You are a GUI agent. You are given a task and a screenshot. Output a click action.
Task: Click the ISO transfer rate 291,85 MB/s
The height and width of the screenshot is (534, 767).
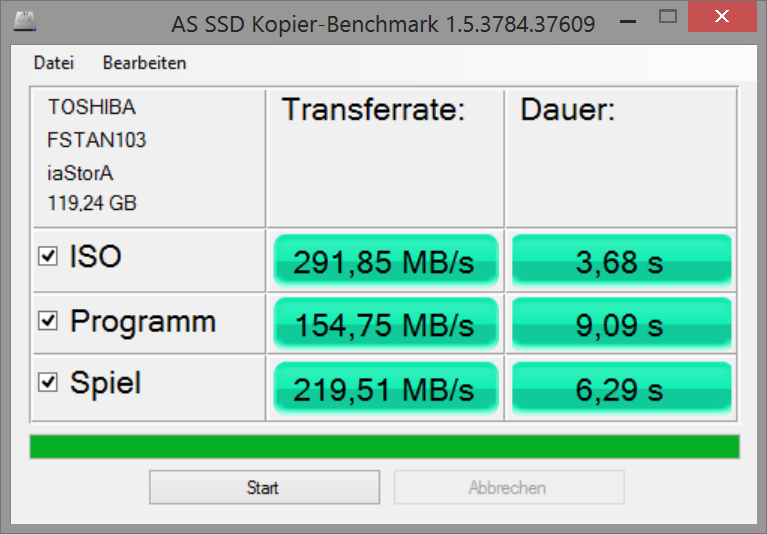385,261
